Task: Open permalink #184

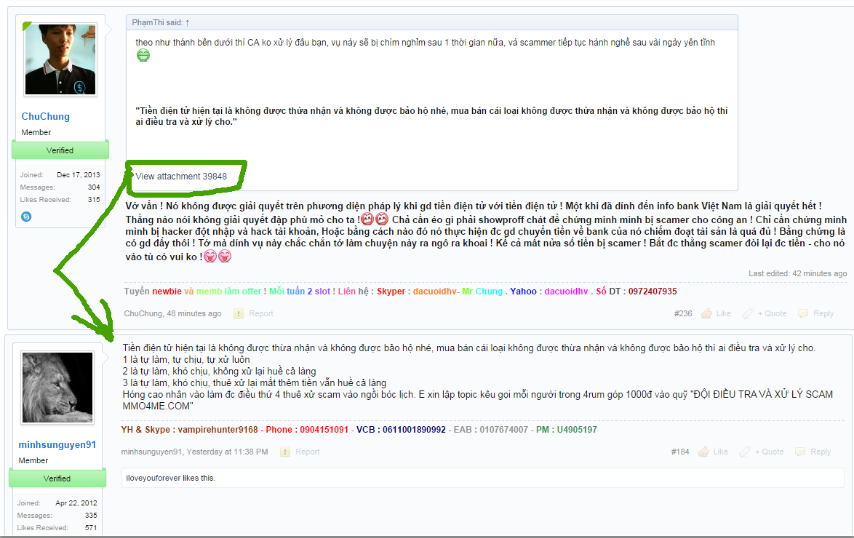Action: click(680, 452)
